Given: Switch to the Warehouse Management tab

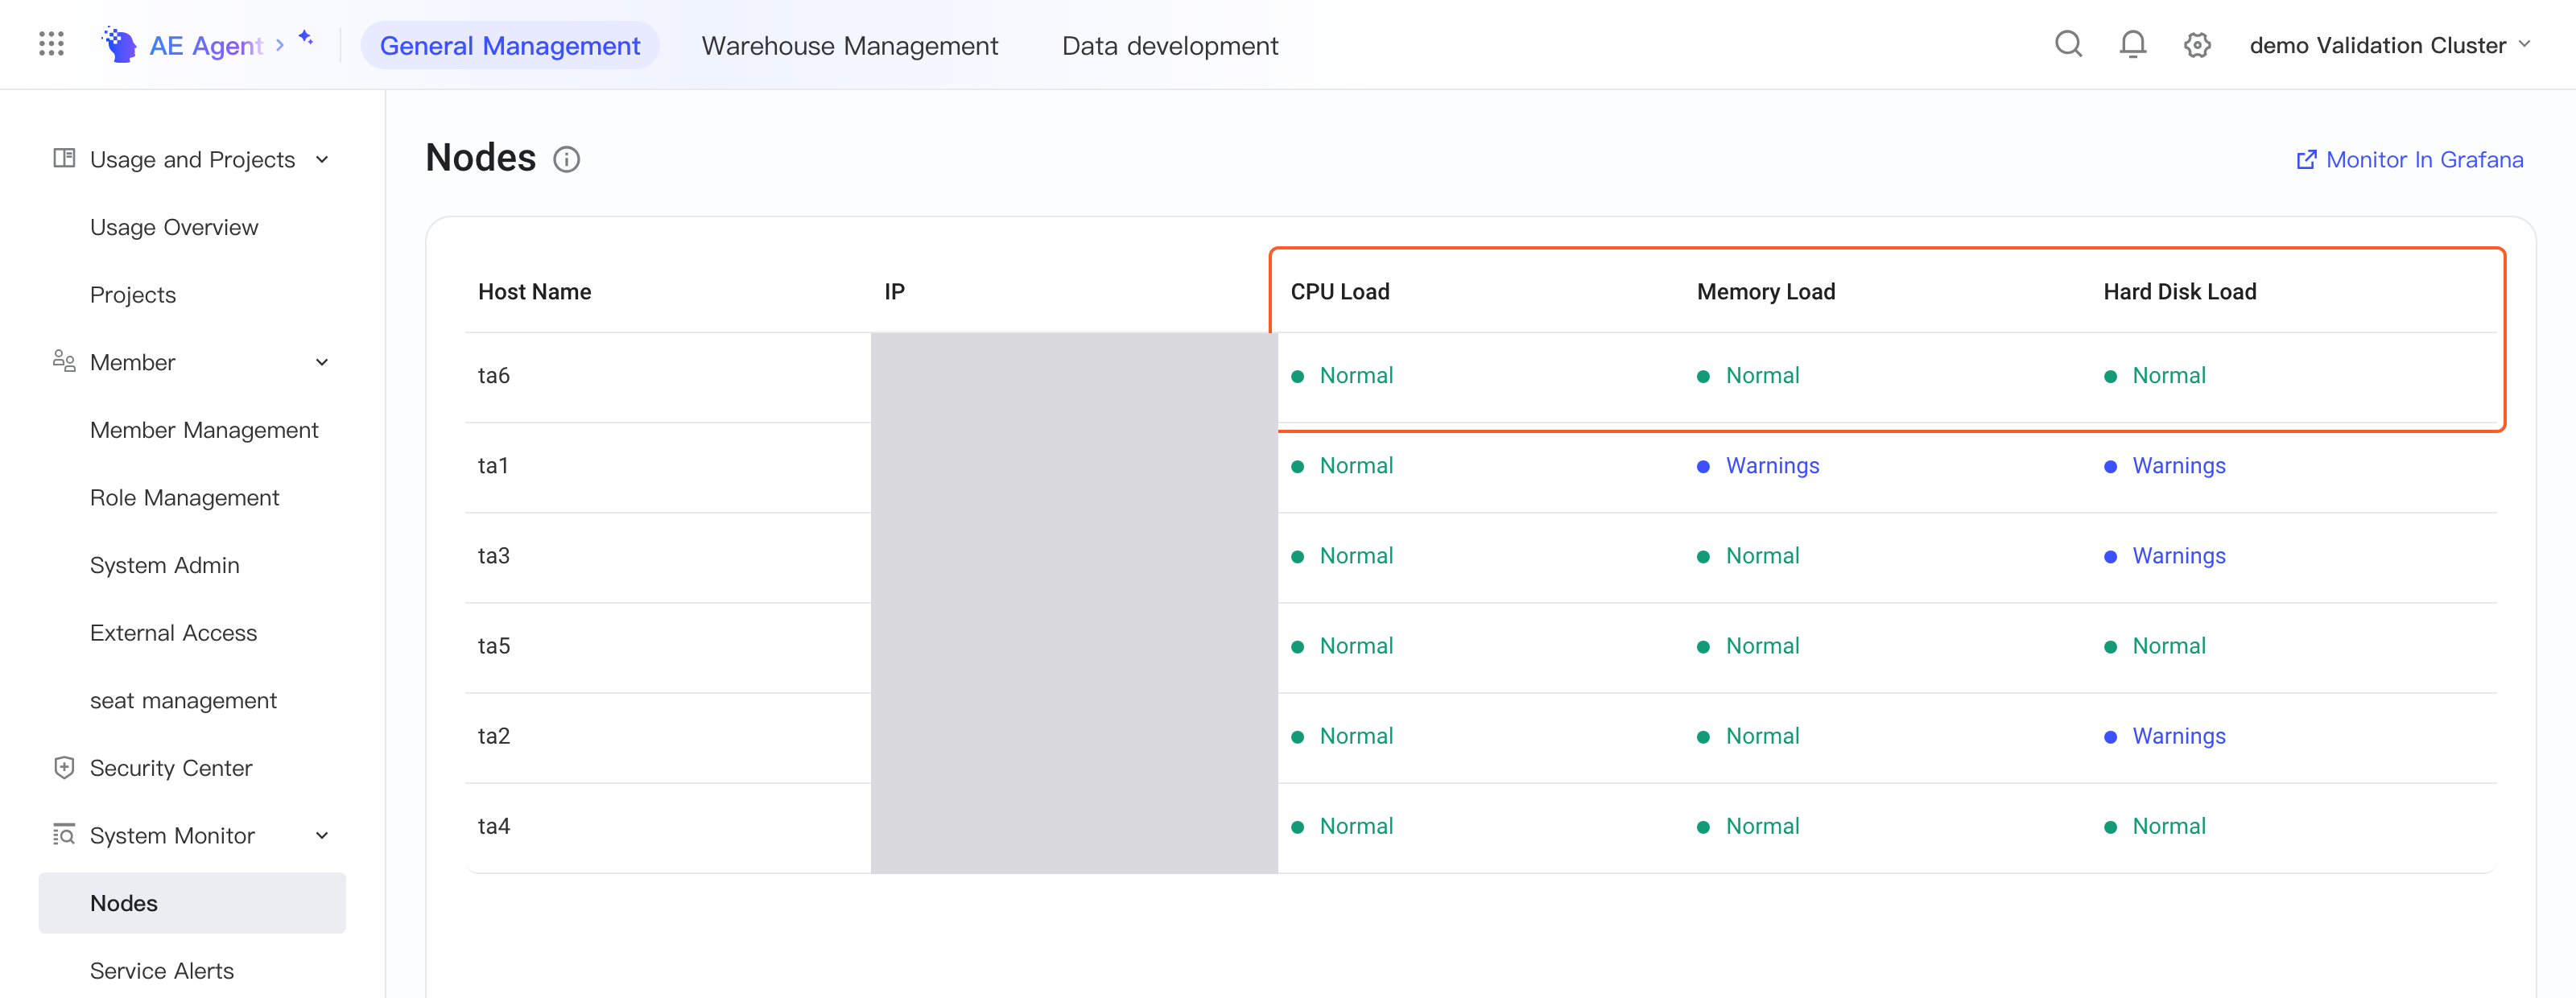Looking at the screenshot, I should click(849, 45).
